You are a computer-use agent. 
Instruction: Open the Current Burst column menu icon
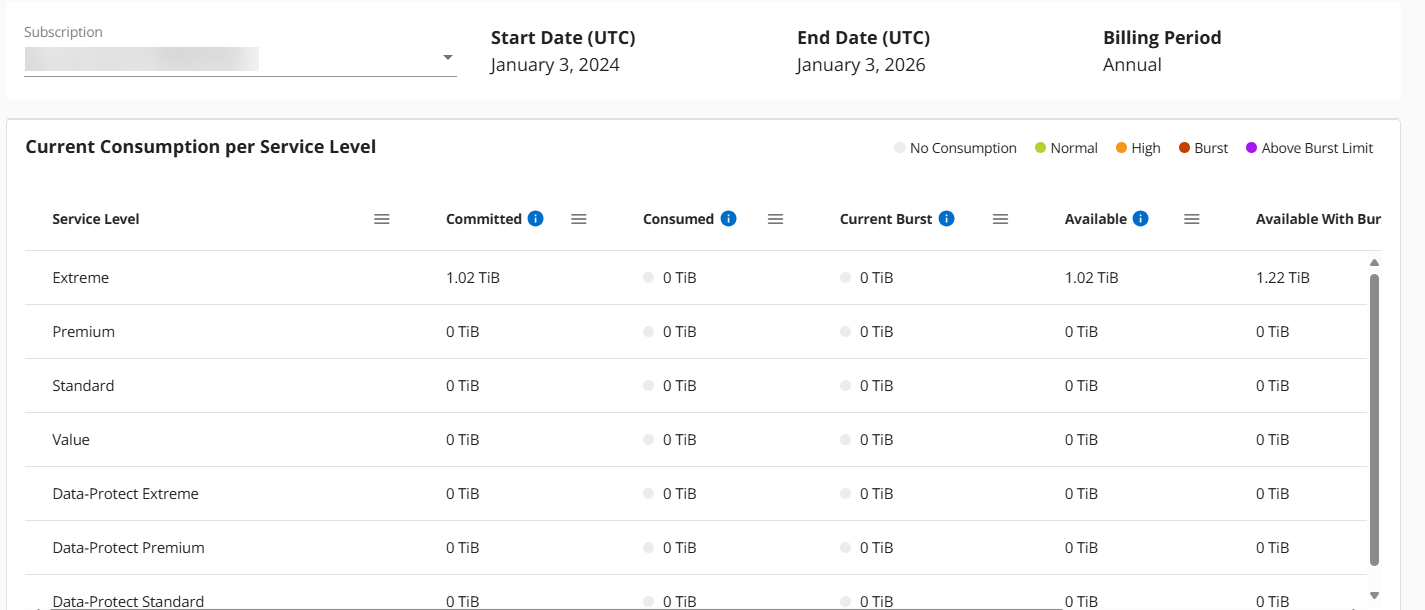[1000, 219]
